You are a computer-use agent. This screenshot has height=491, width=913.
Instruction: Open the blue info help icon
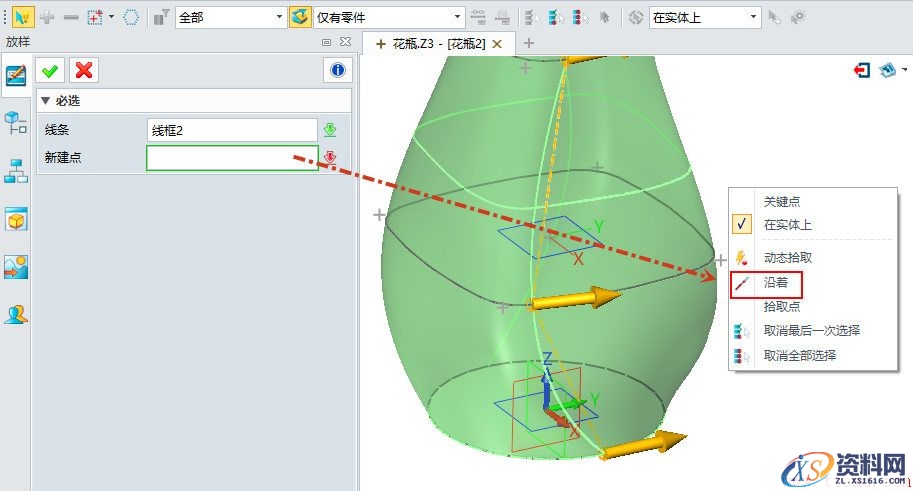[x=338, y=69]
